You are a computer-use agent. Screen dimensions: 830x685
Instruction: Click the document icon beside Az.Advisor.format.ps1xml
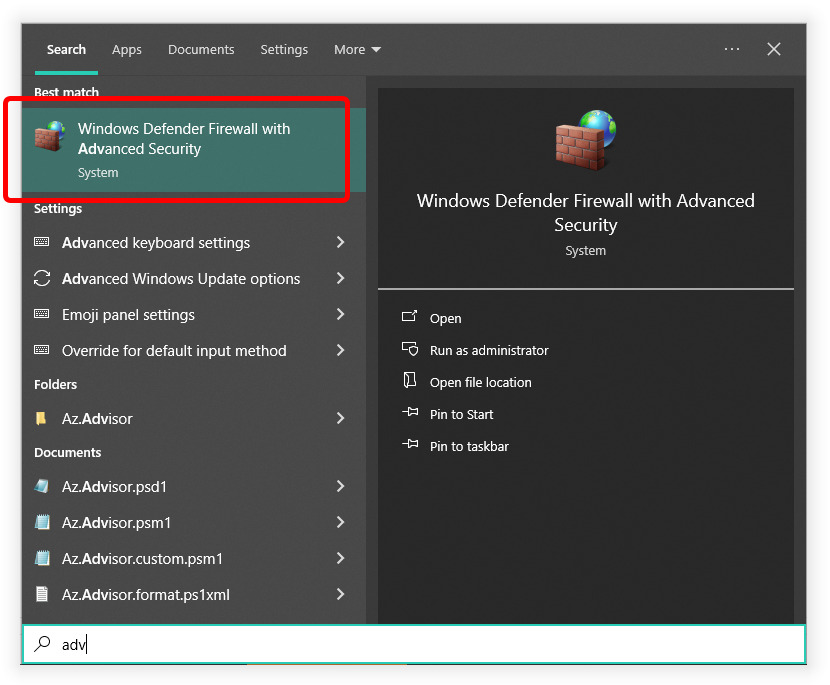(42, 594)
